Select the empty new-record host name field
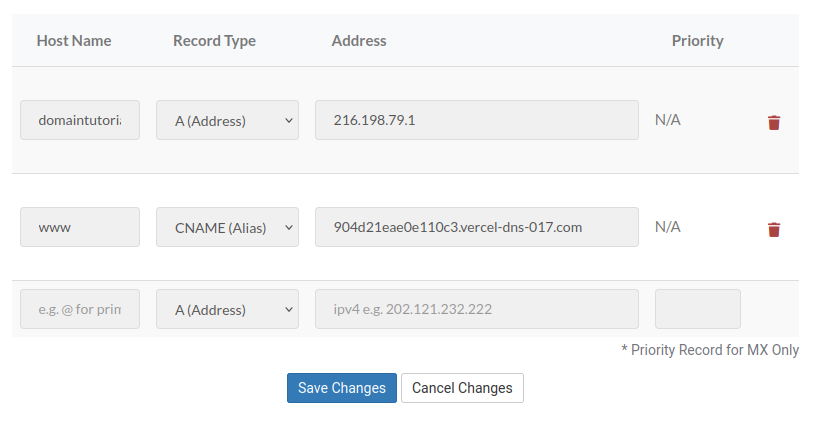Image resolution: width=820 pixels, height=423 pixels. click(x=80, y=310)
